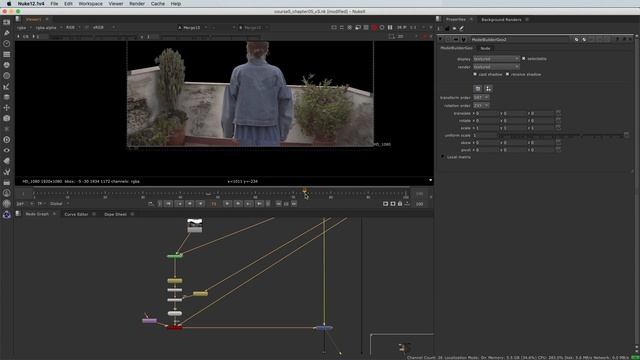Viewport: 640px width, 360px height.
Task: Toggle the receive shadow checkbox
Action: 507,74
